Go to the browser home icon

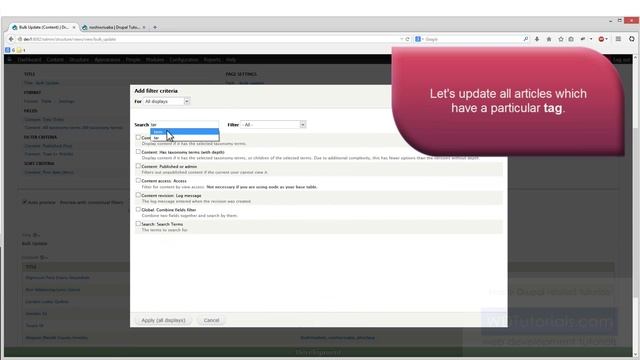point(549,39)
